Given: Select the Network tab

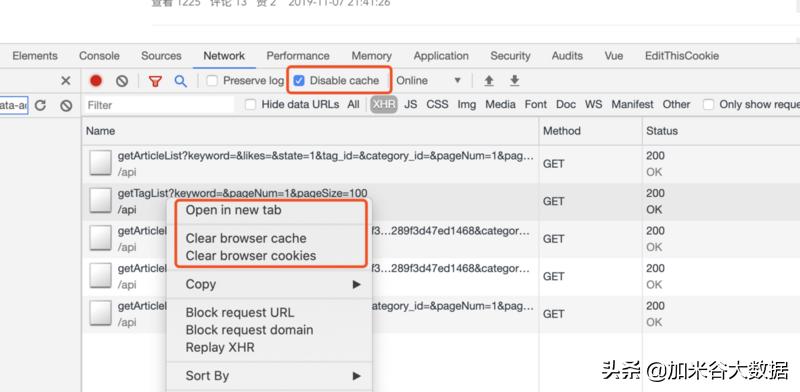Looking at the screenshot, I should pyautogui.click(x=224, y=56).
